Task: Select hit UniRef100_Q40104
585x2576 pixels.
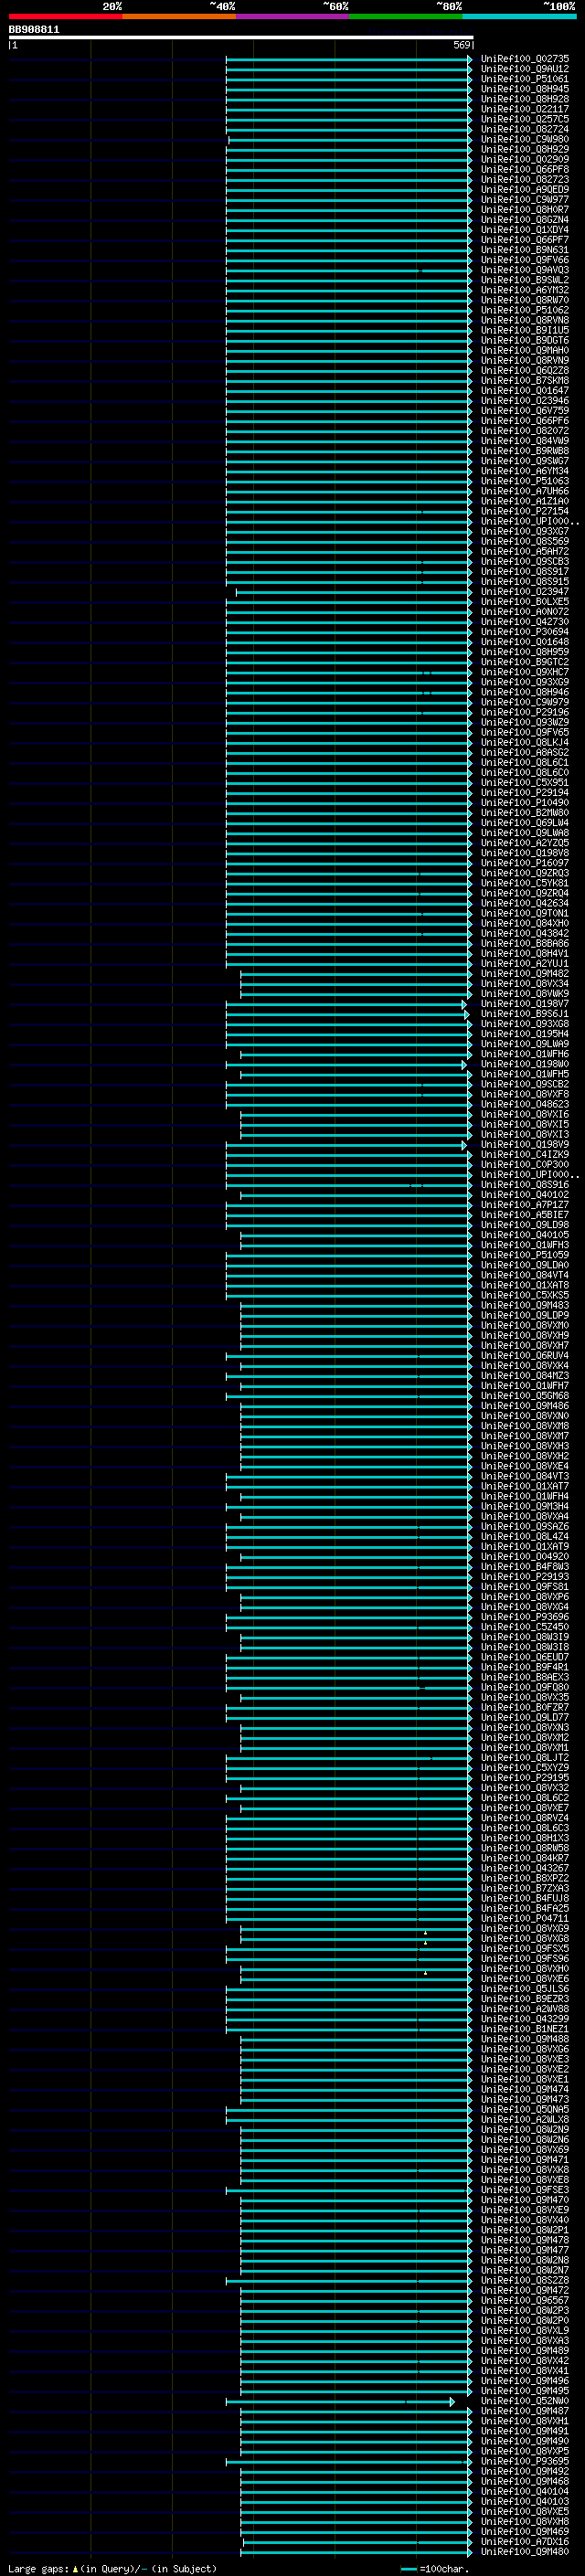Action: point(525,2492)
